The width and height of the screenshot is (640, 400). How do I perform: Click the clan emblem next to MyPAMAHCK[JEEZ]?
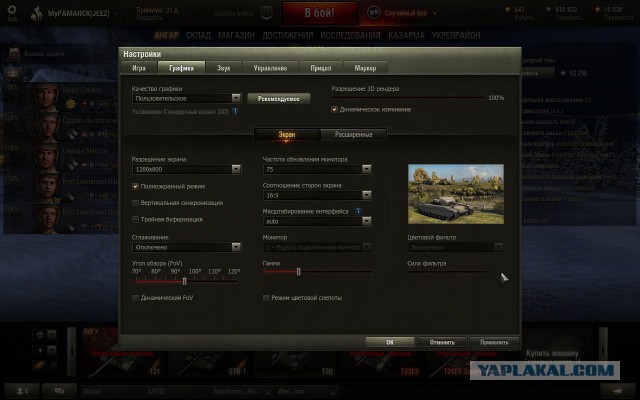[37, 13]
